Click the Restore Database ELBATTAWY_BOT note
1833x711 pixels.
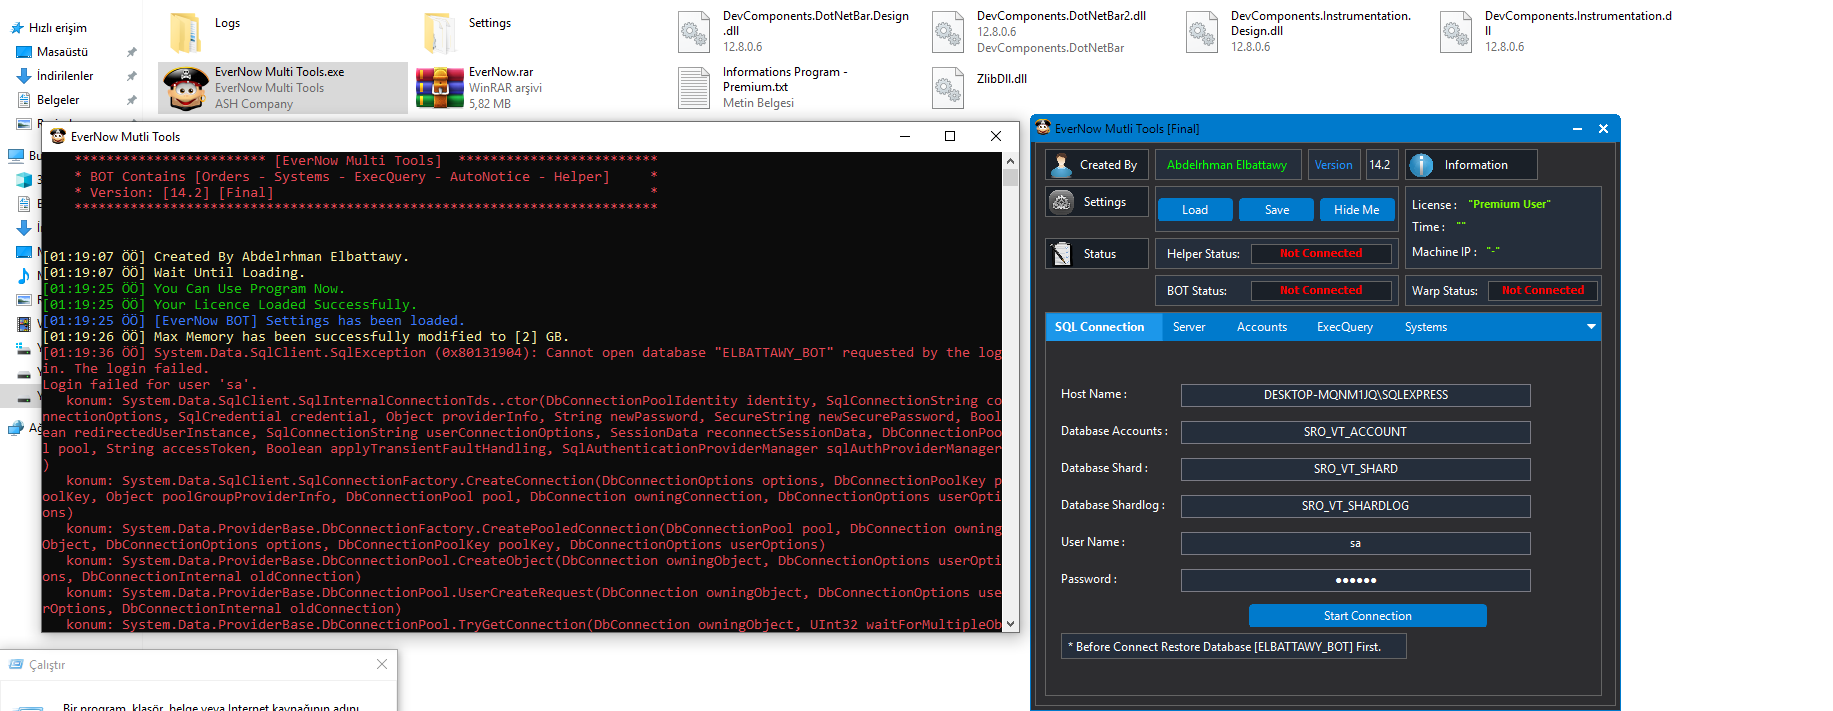tap(1234, 647)
